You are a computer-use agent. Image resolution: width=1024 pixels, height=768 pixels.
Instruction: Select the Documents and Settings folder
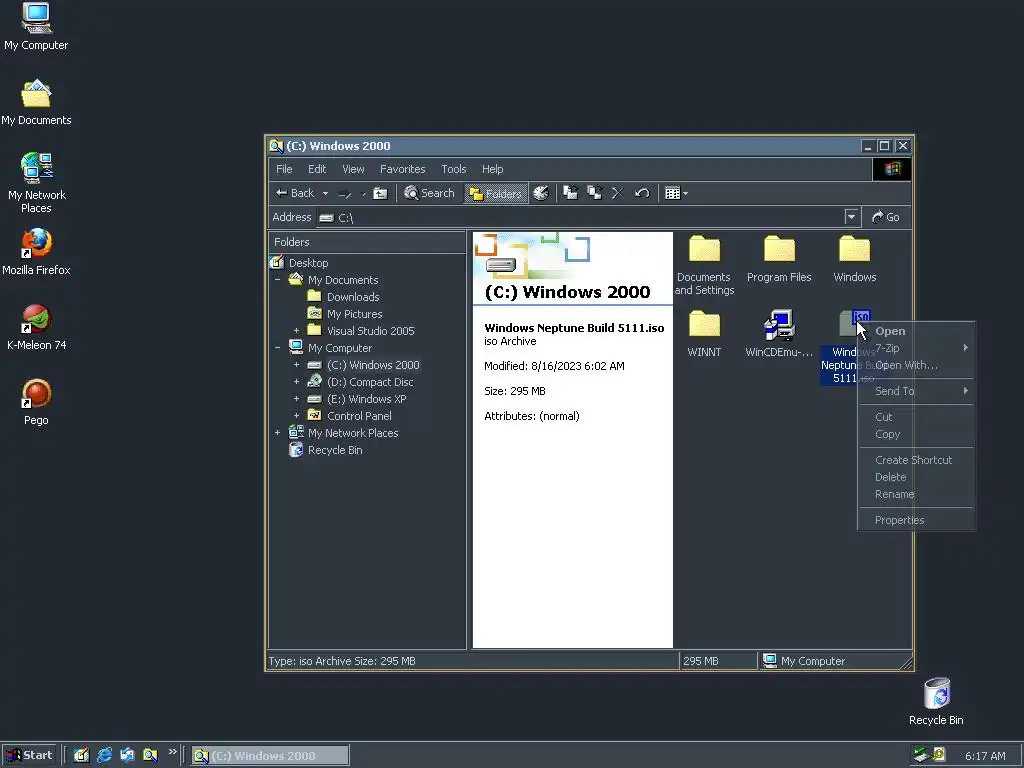[704, 264]
